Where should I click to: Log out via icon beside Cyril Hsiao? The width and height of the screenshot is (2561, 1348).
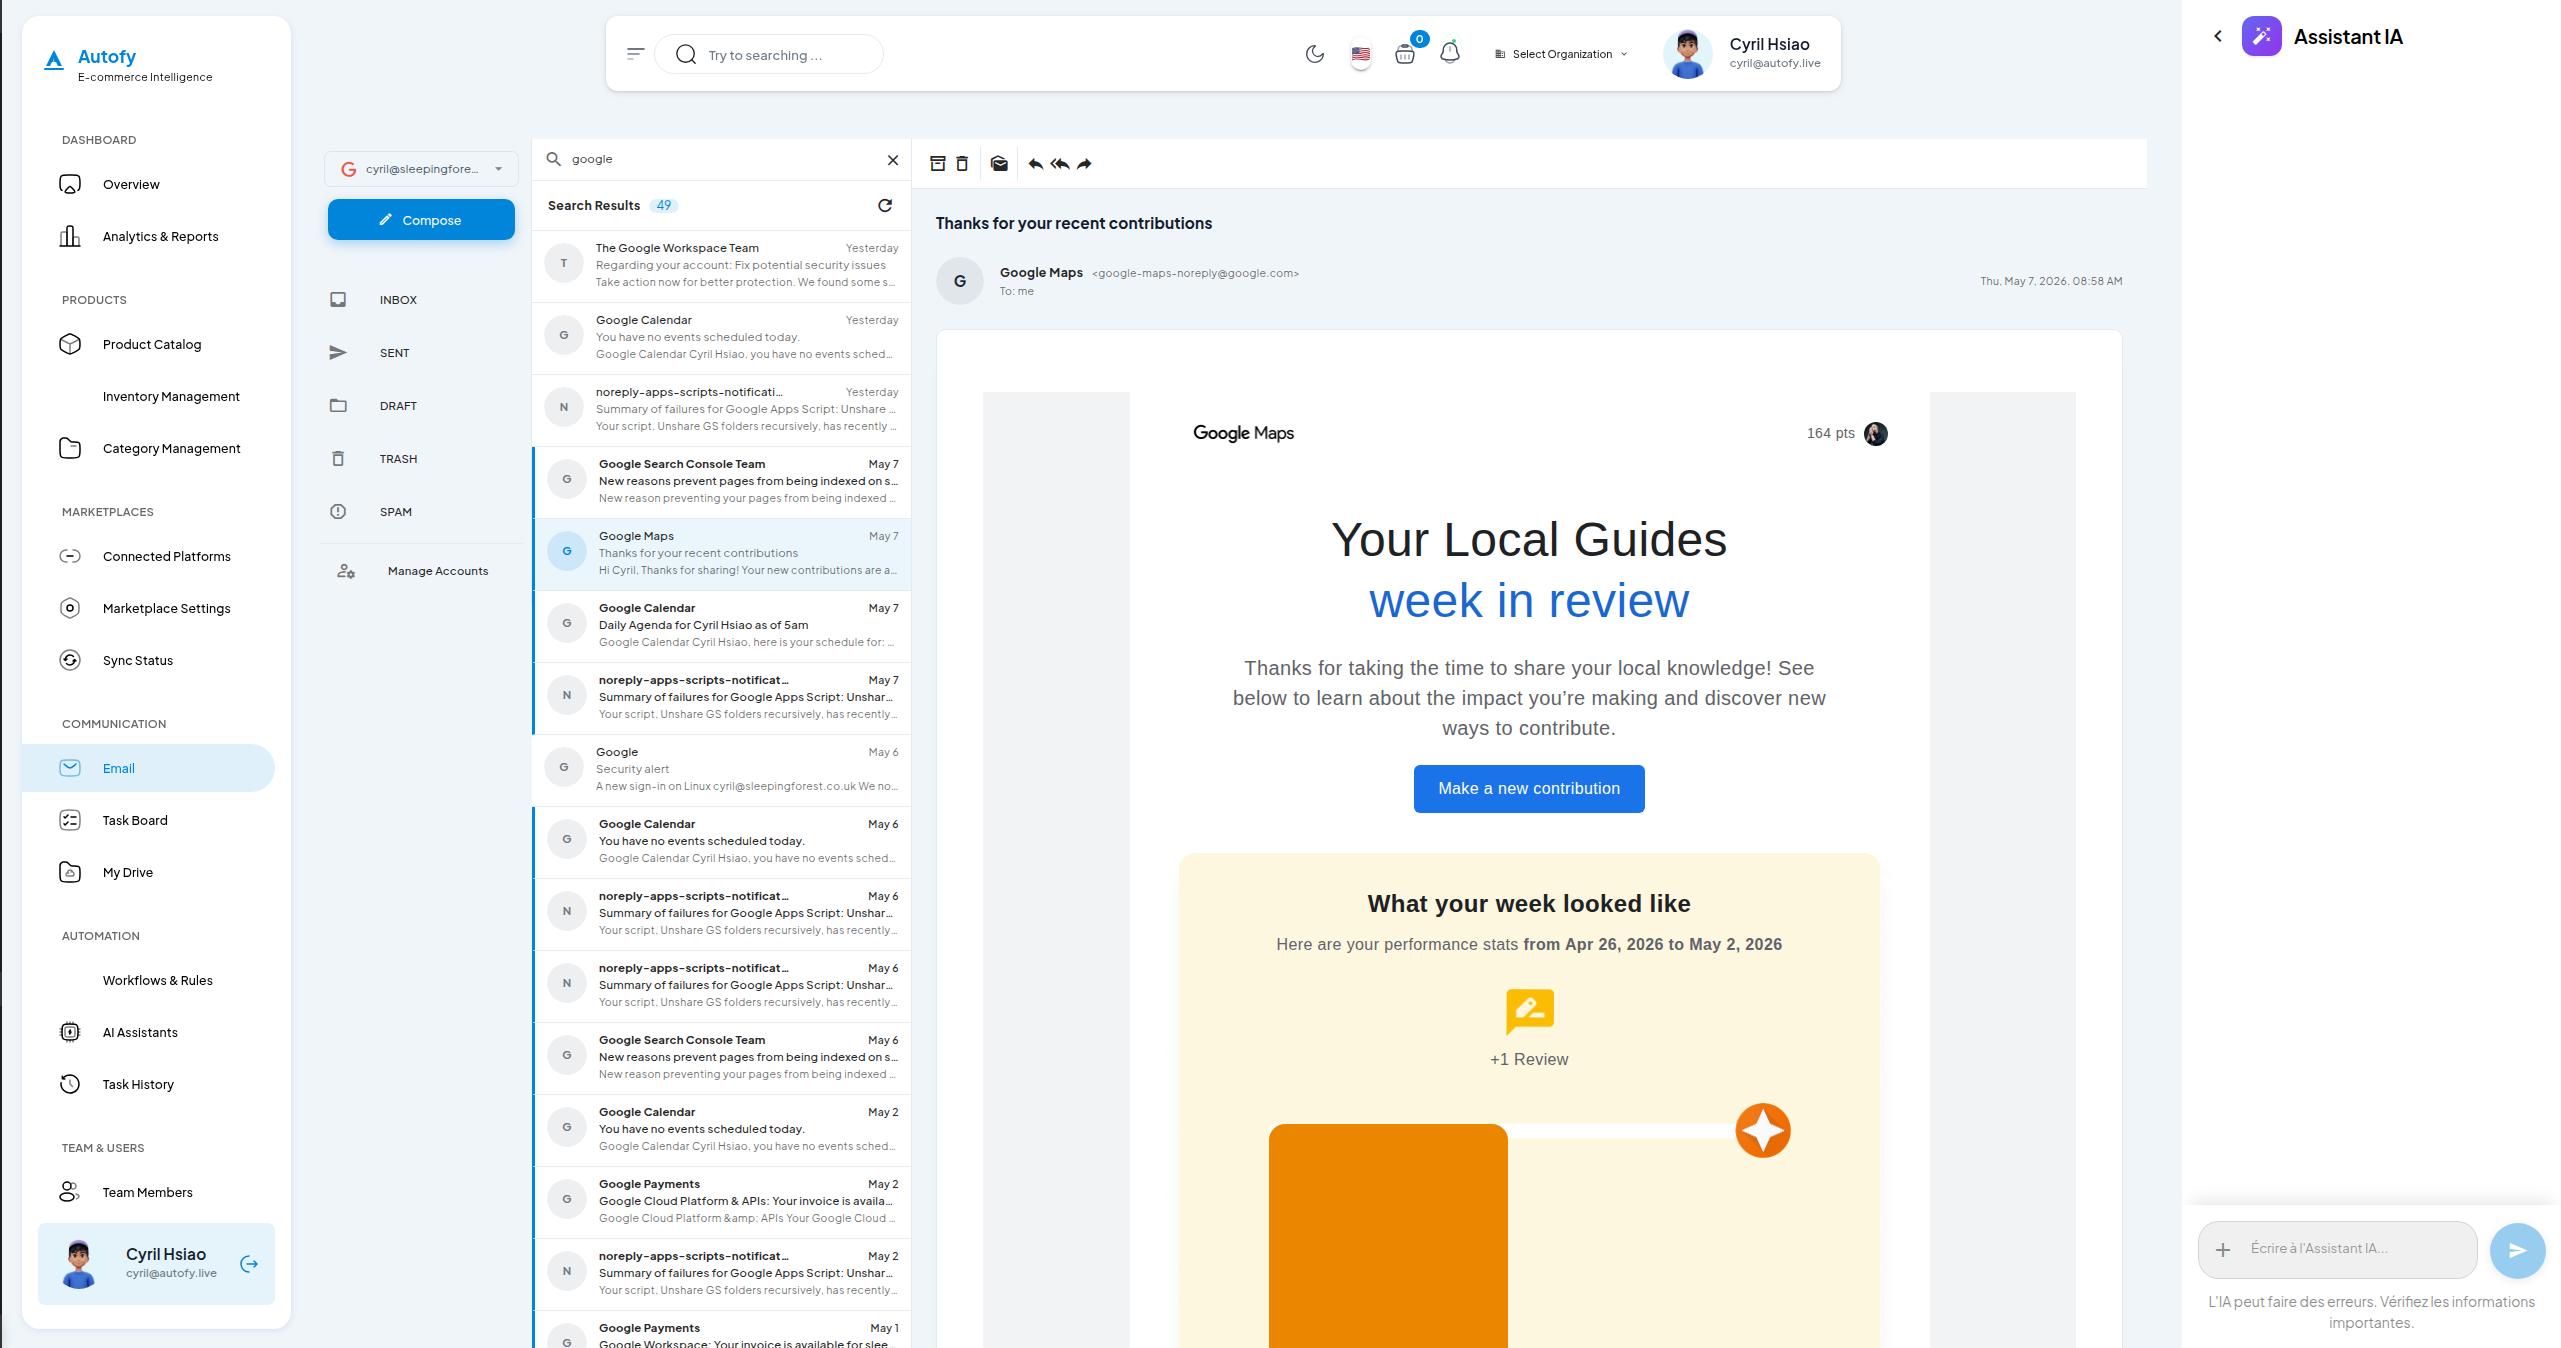click(249, 1264)
